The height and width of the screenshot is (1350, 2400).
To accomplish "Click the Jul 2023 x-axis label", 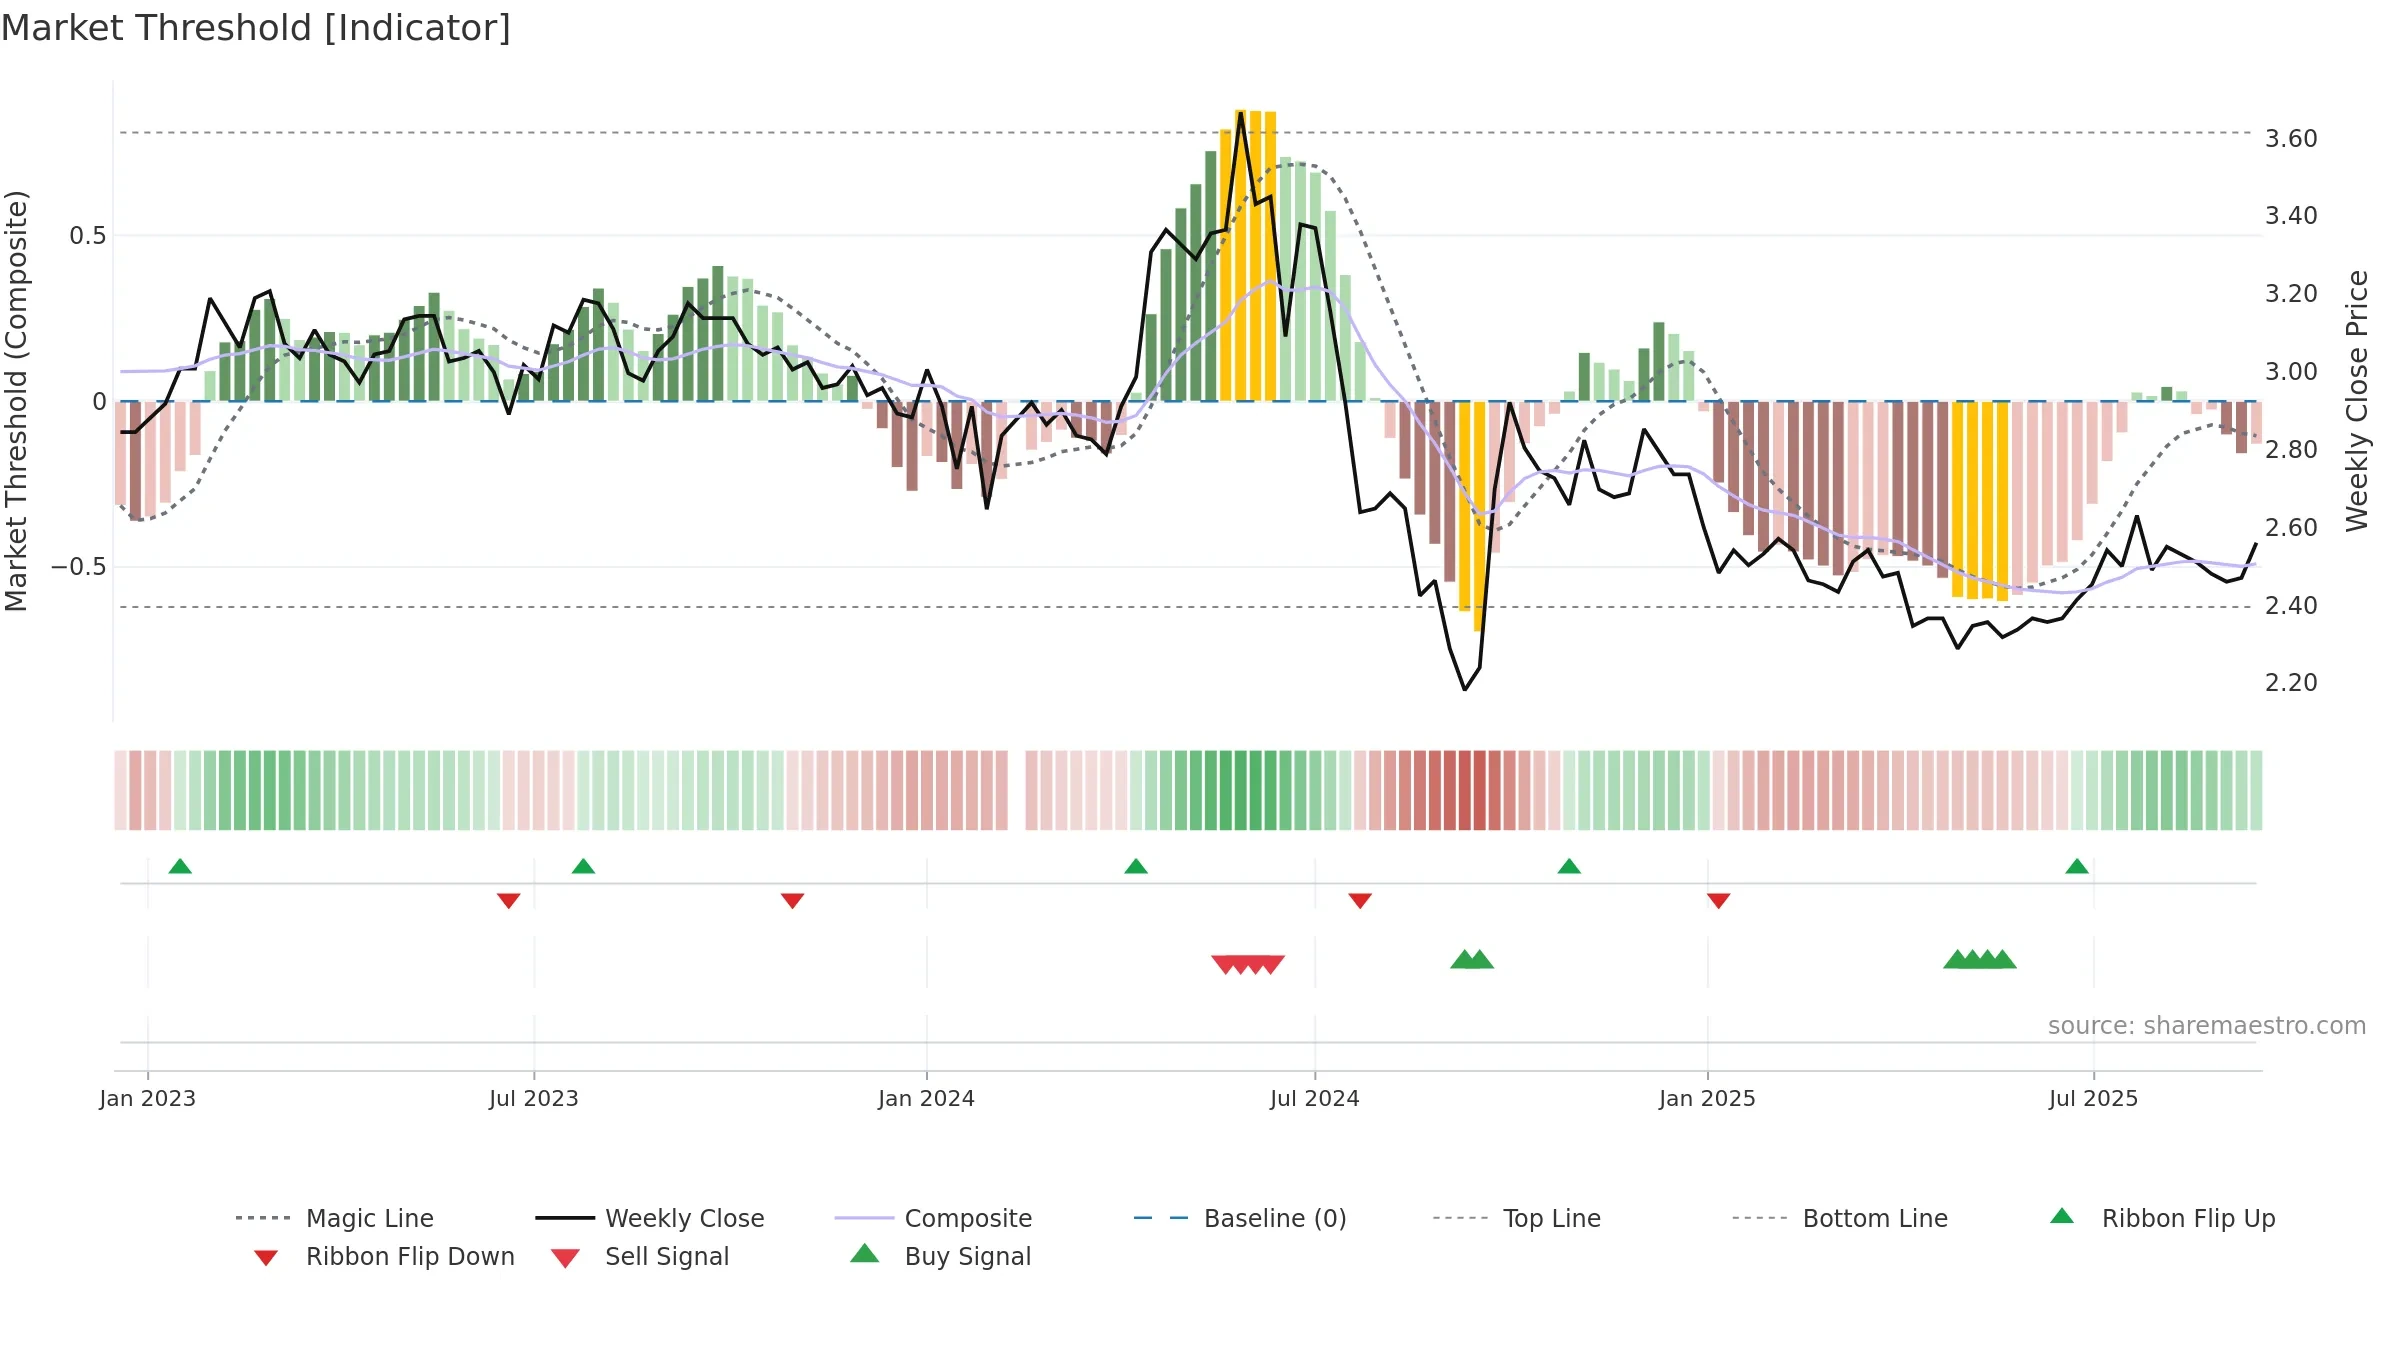I will [534, 1098].
